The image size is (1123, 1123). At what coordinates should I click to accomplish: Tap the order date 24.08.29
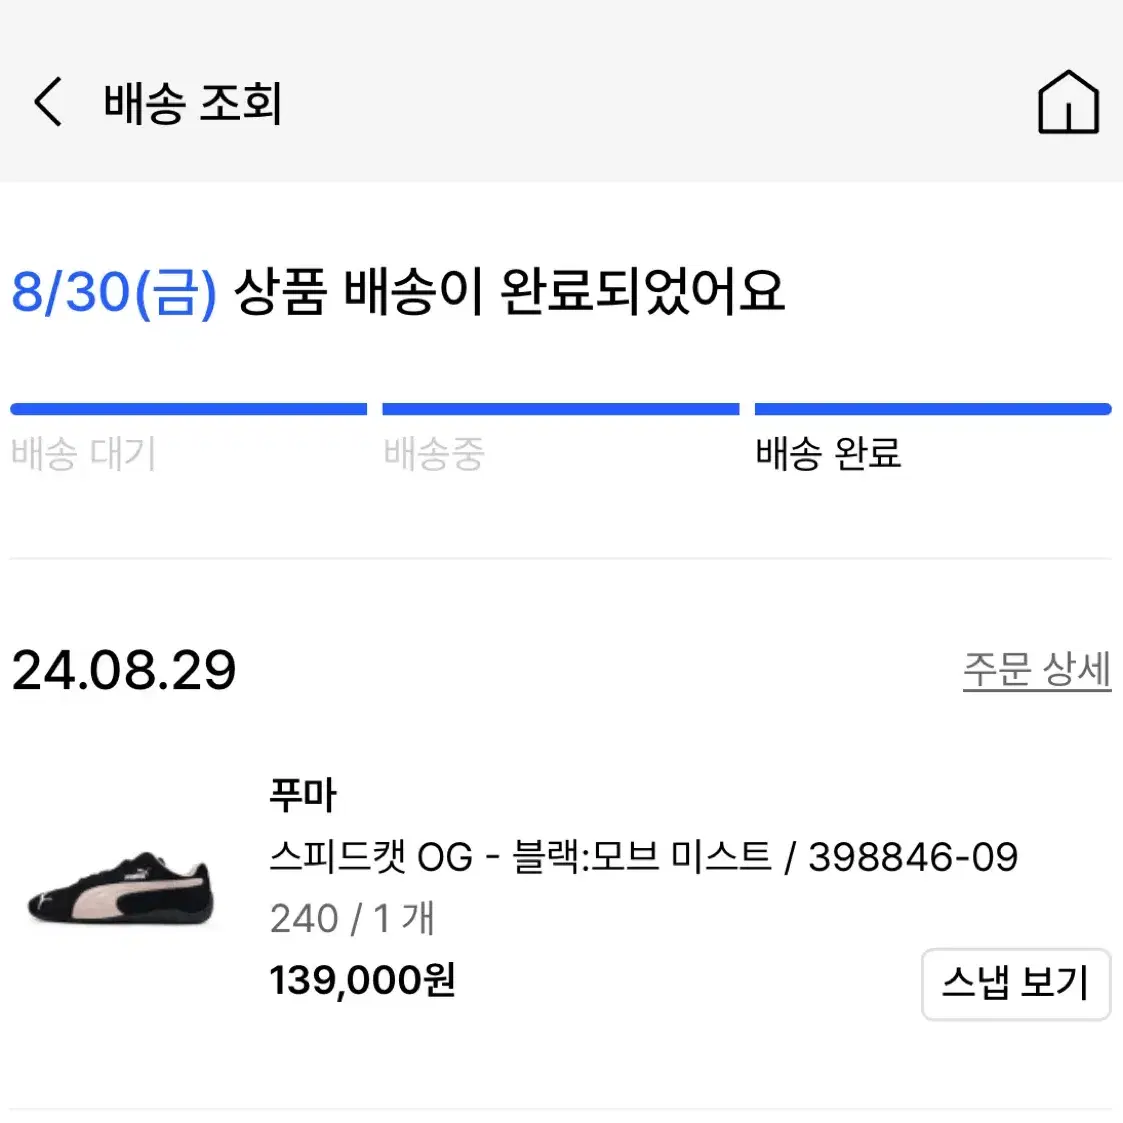(124, 671)
